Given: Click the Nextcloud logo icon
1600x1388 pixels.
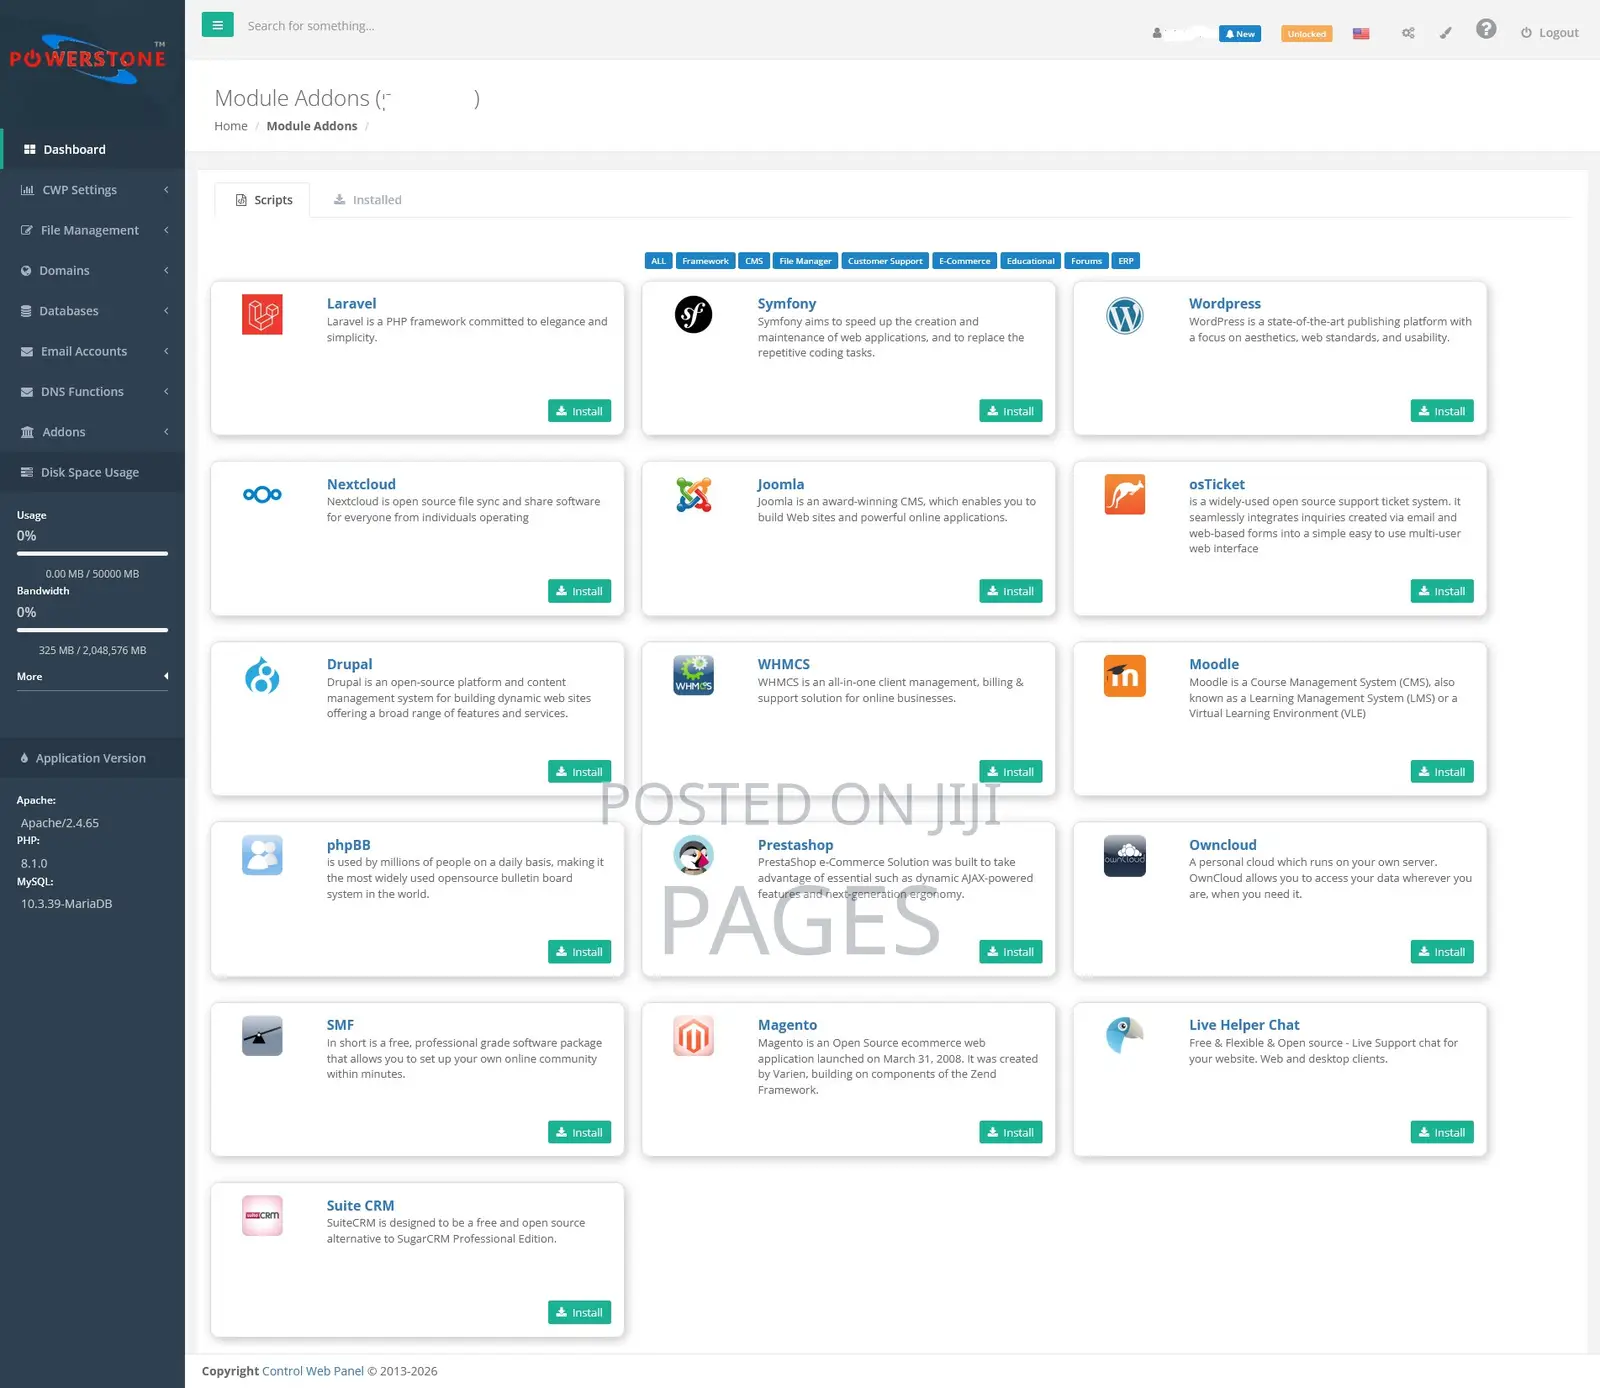Looking at the screenshot, I should (262, 494).
